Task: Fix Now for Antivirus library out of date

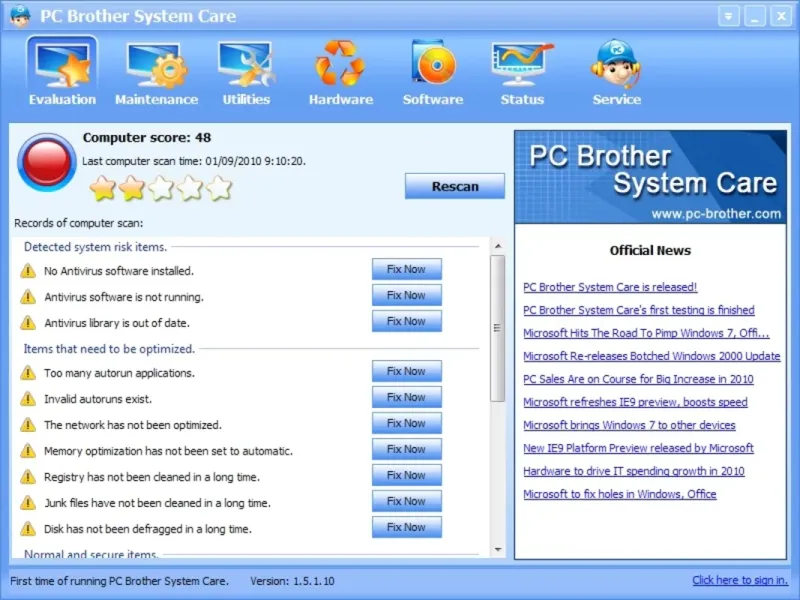Action: (407, 321)
